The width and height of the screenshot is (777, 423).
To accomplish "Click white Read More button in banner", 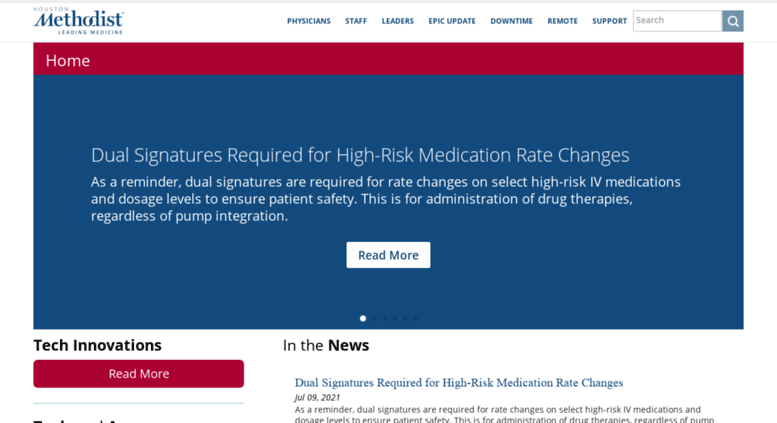I will point(388,255).
